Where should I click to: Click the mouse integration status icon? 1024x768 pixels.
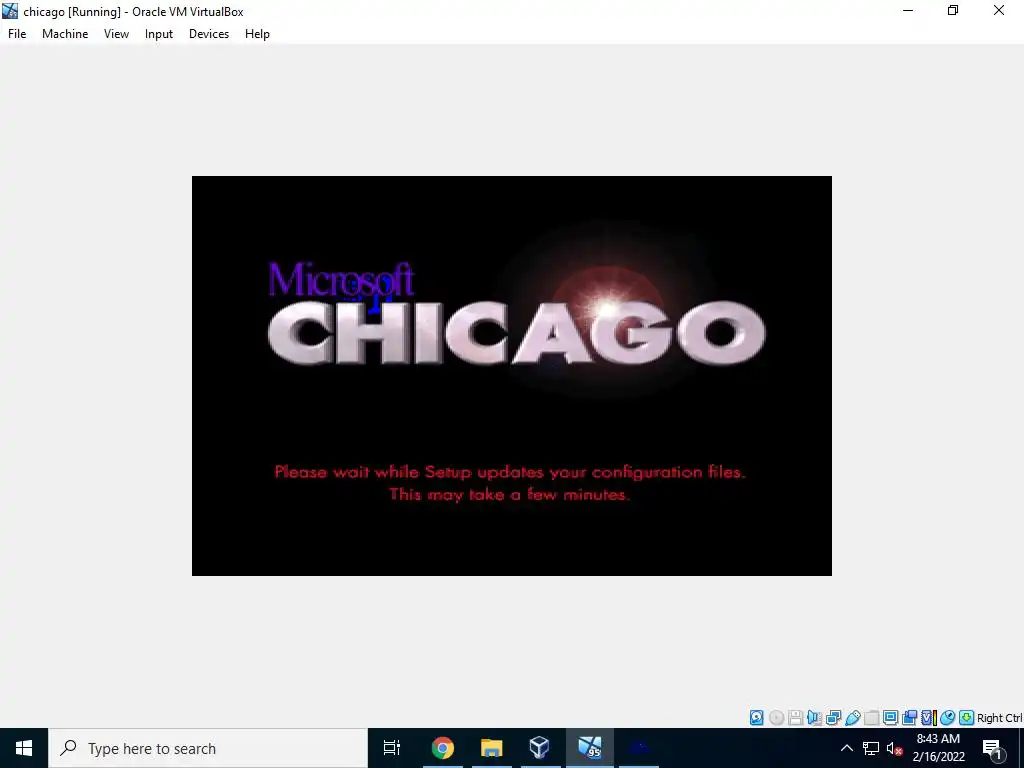[x=948, y=718]
